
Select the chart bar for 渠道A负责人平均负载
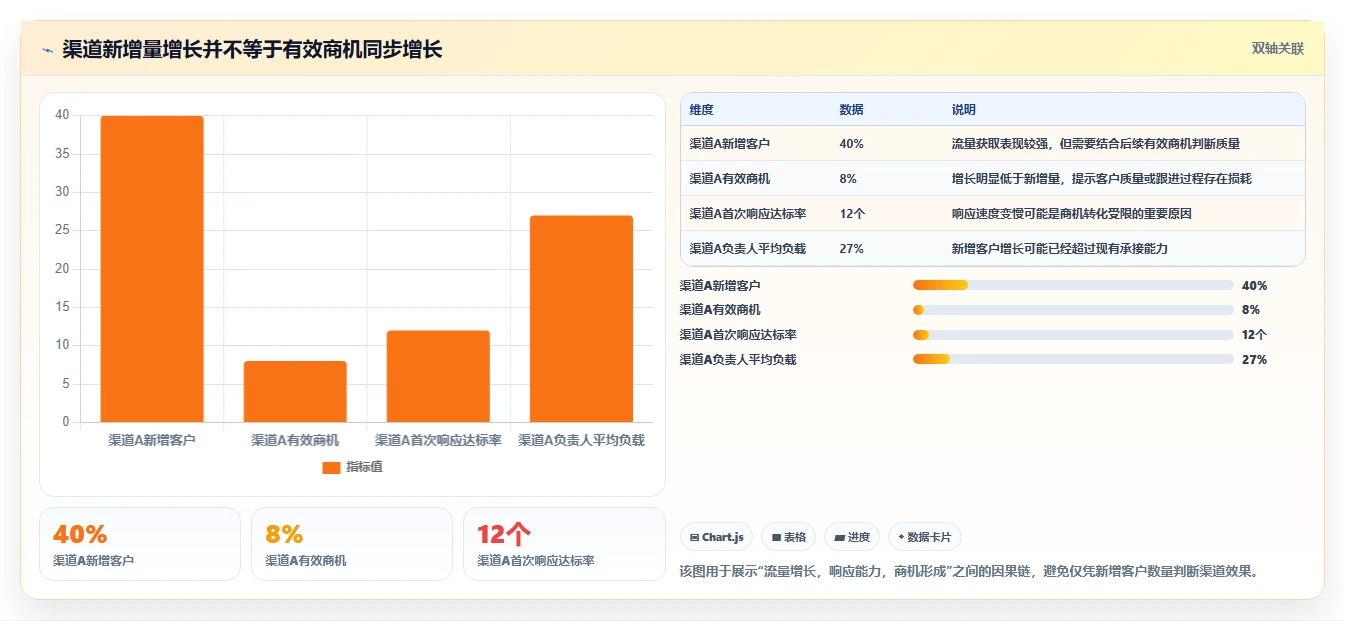[x=581, y=319]
